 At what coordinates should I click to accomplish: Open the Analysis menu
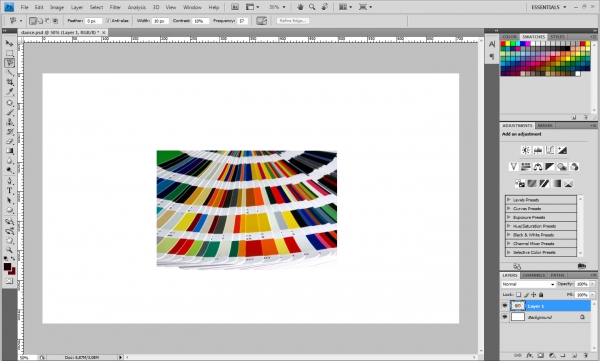coord(137,7)
